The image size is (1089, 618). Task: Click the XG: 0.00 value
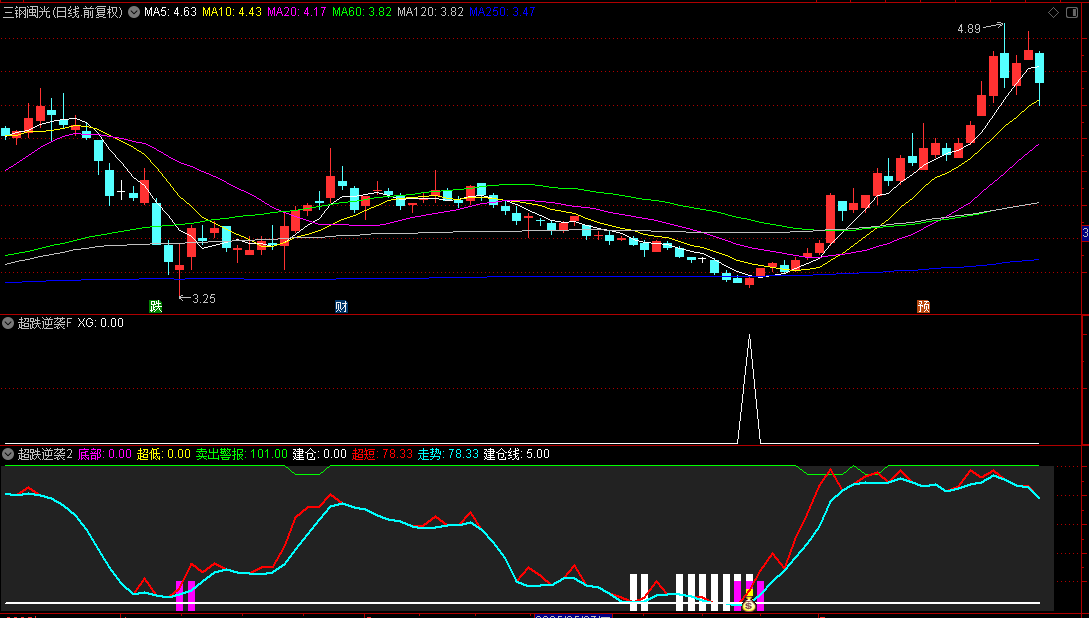coord(101,323)
